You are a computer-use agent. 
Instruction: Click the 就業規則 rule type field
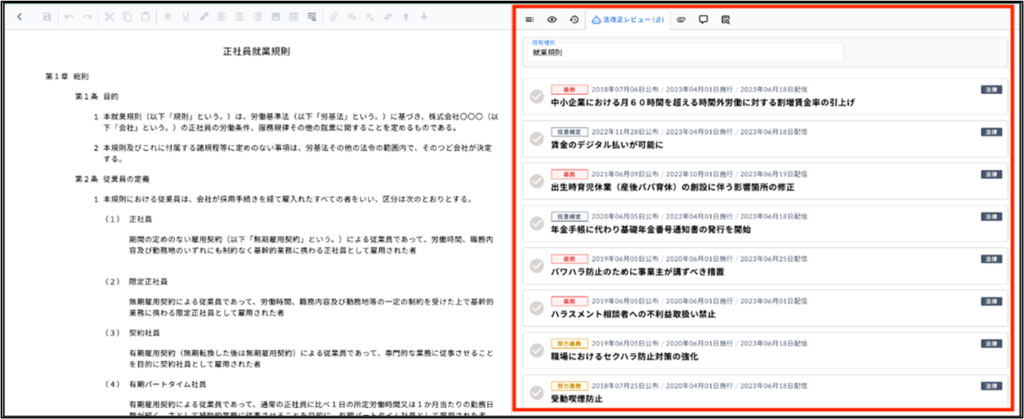pos(686,52)
